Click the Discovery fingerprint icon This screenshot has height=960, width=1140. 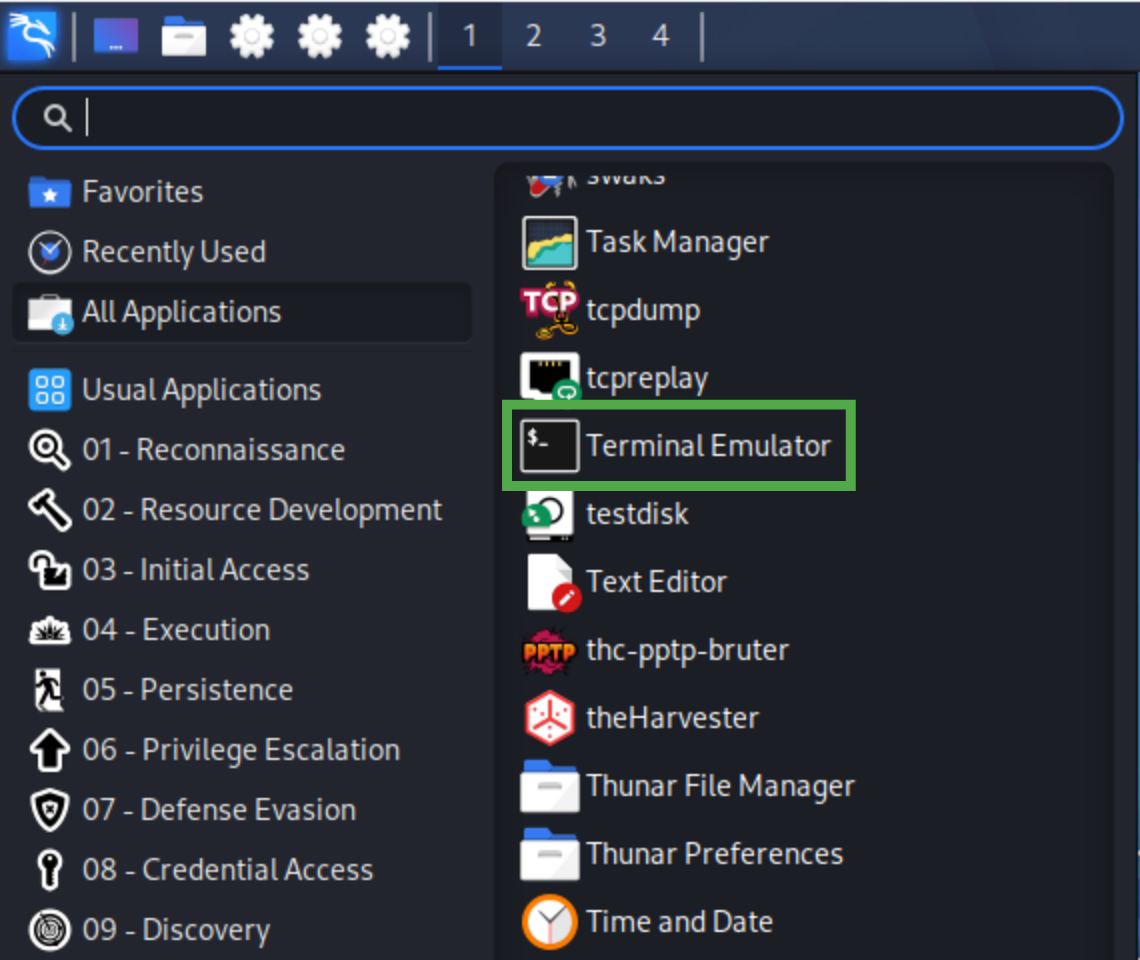point(49,930)
